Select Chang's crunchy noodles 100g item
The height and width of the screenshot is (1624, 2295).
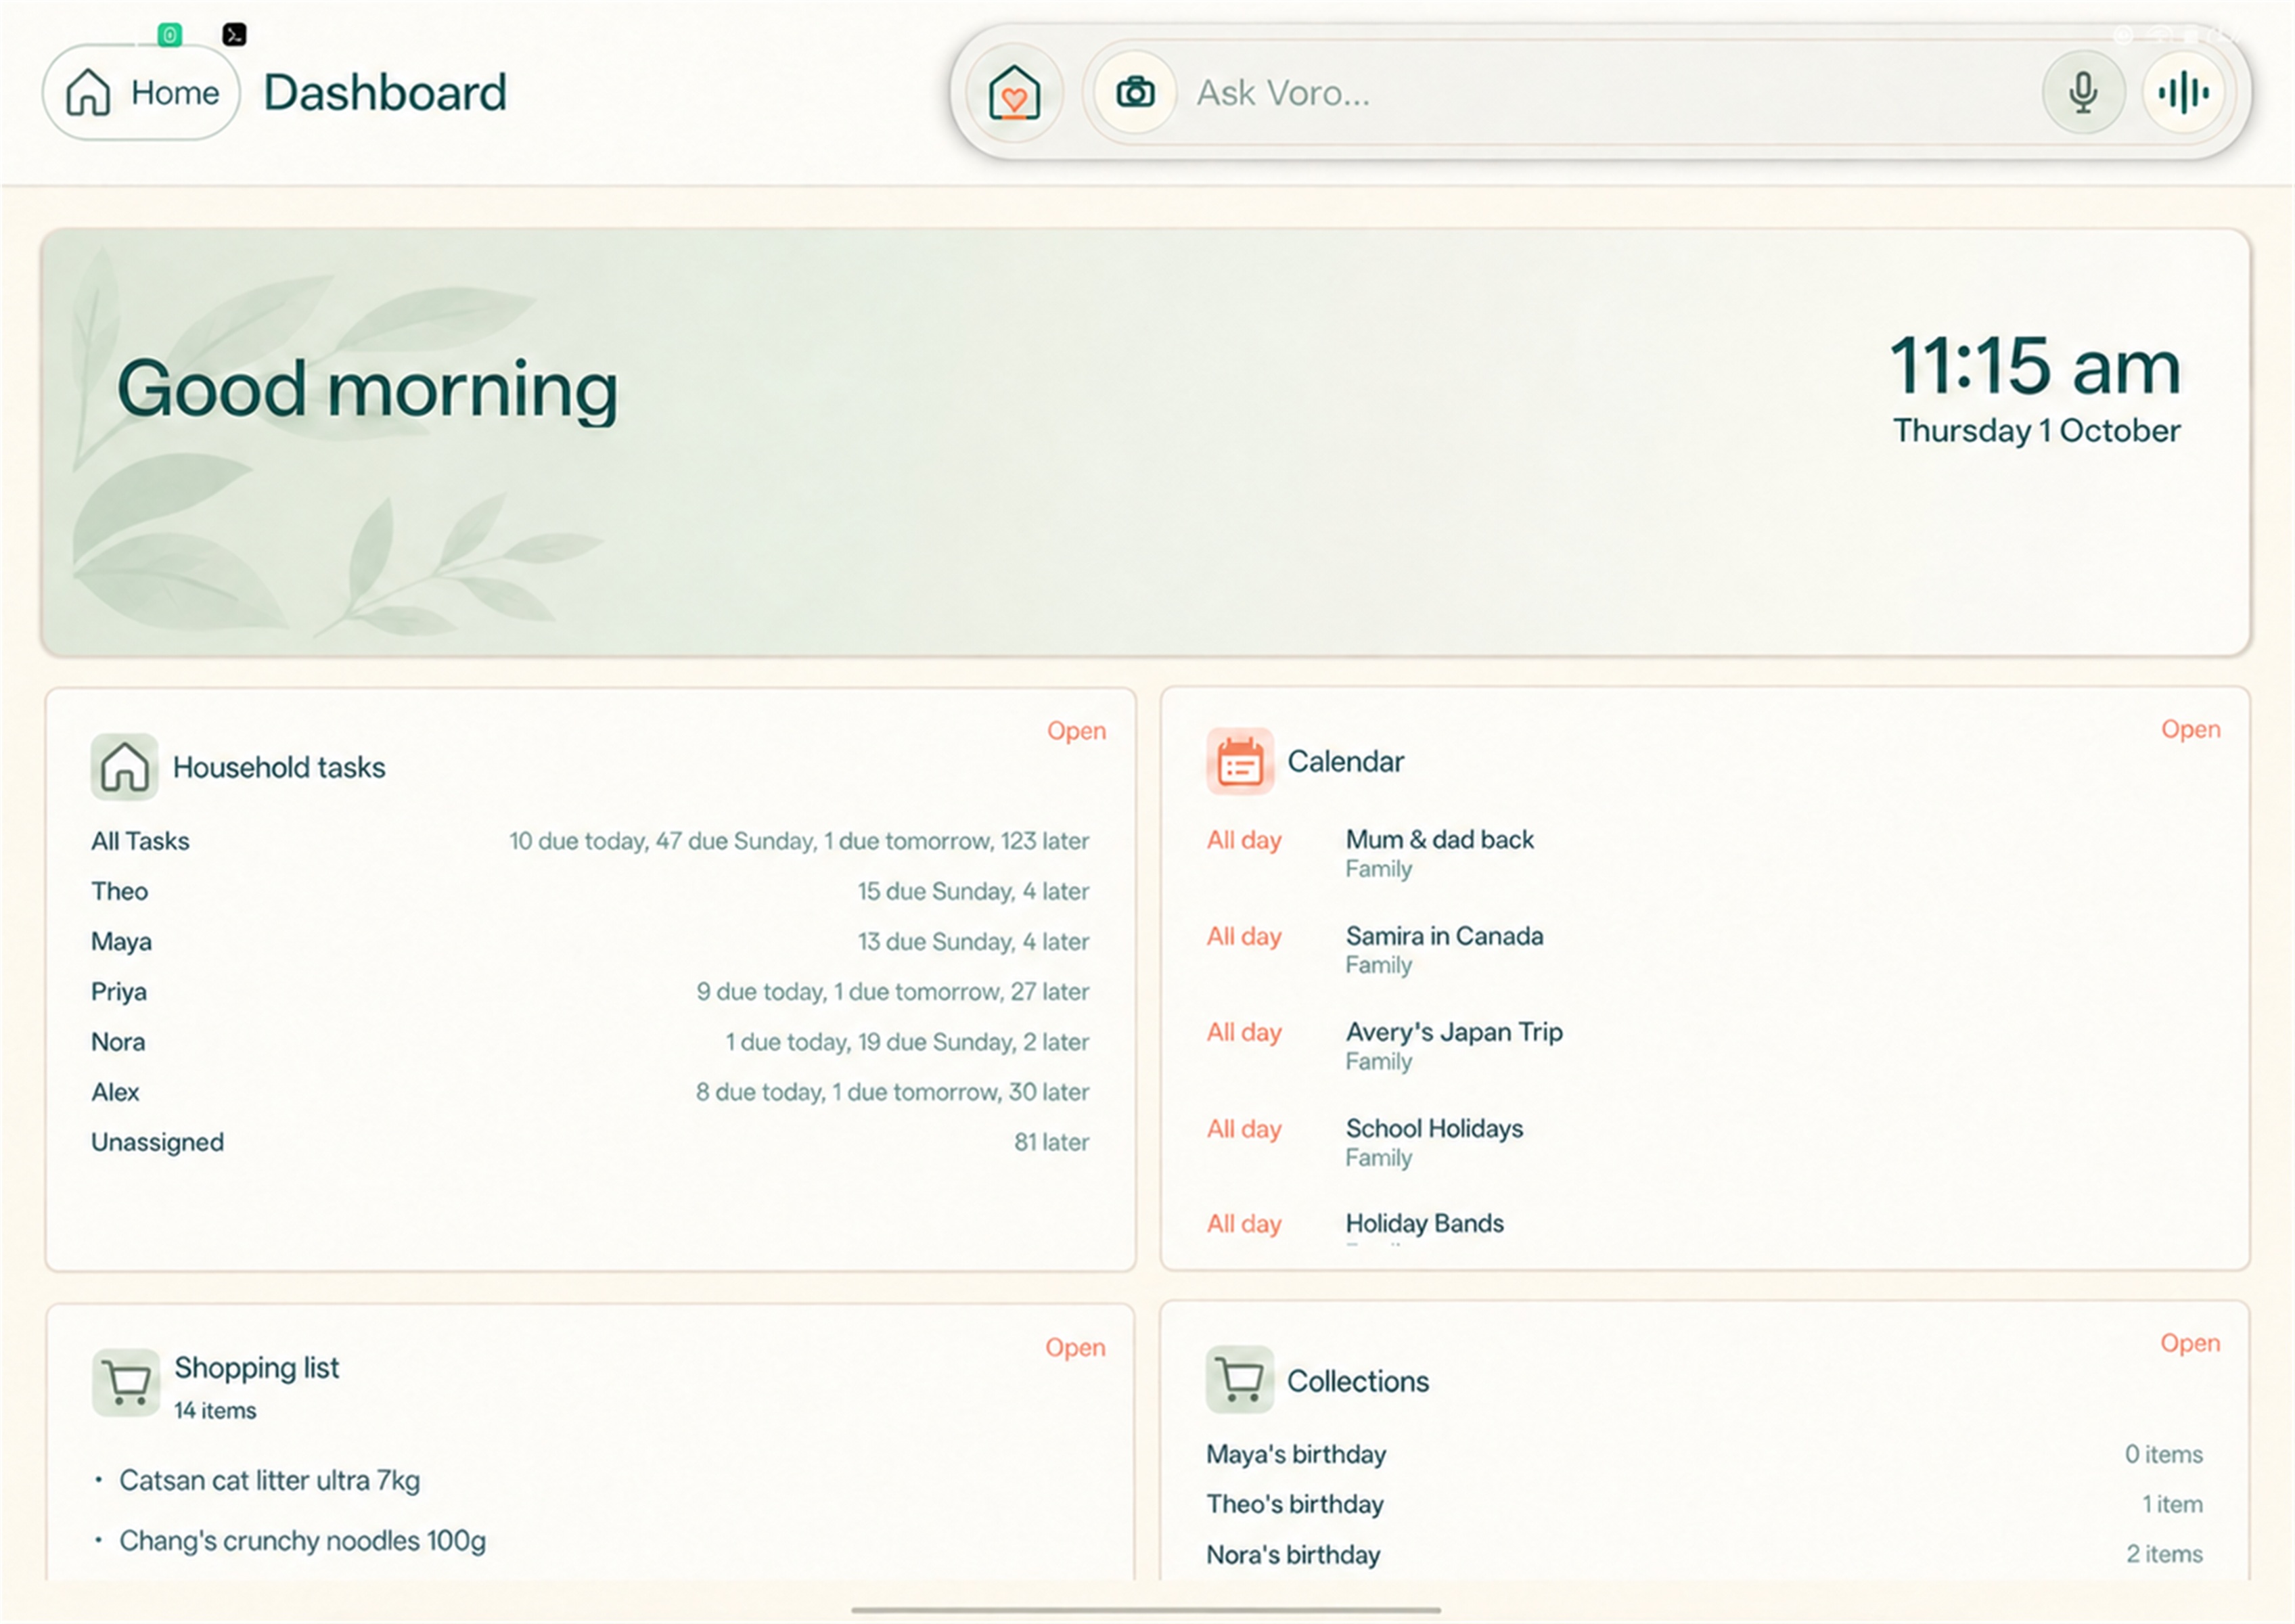coord(302,1542)
